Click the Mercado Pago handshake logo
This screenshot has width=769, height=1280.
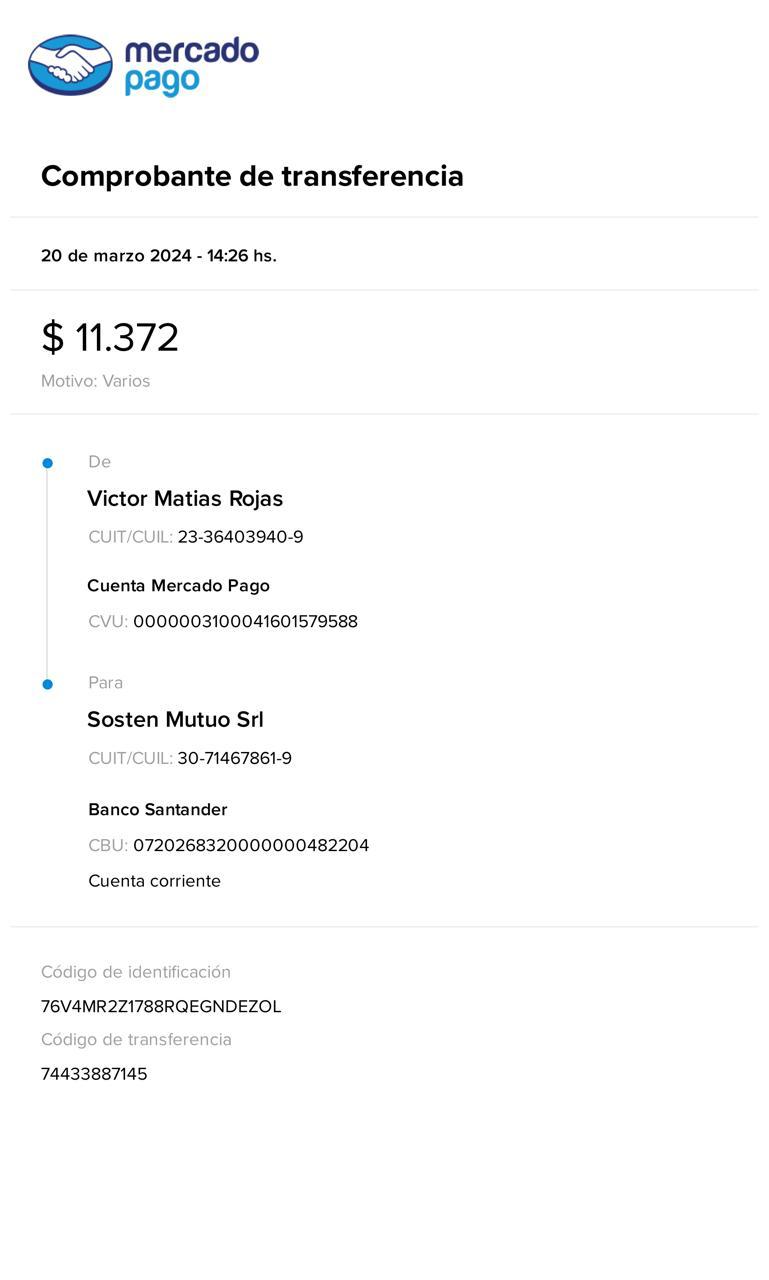point(70,65)
